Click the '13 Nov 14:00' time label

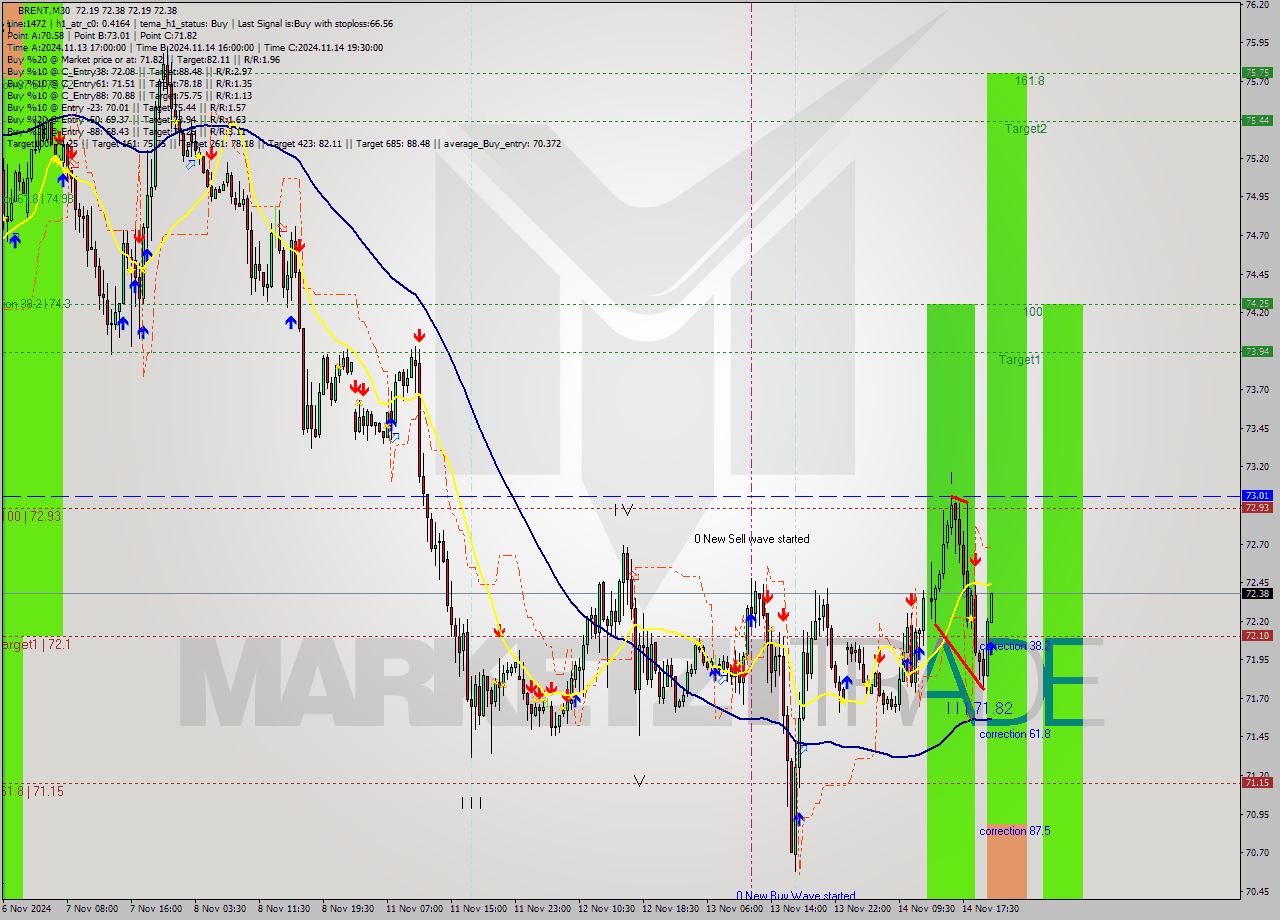797,909
